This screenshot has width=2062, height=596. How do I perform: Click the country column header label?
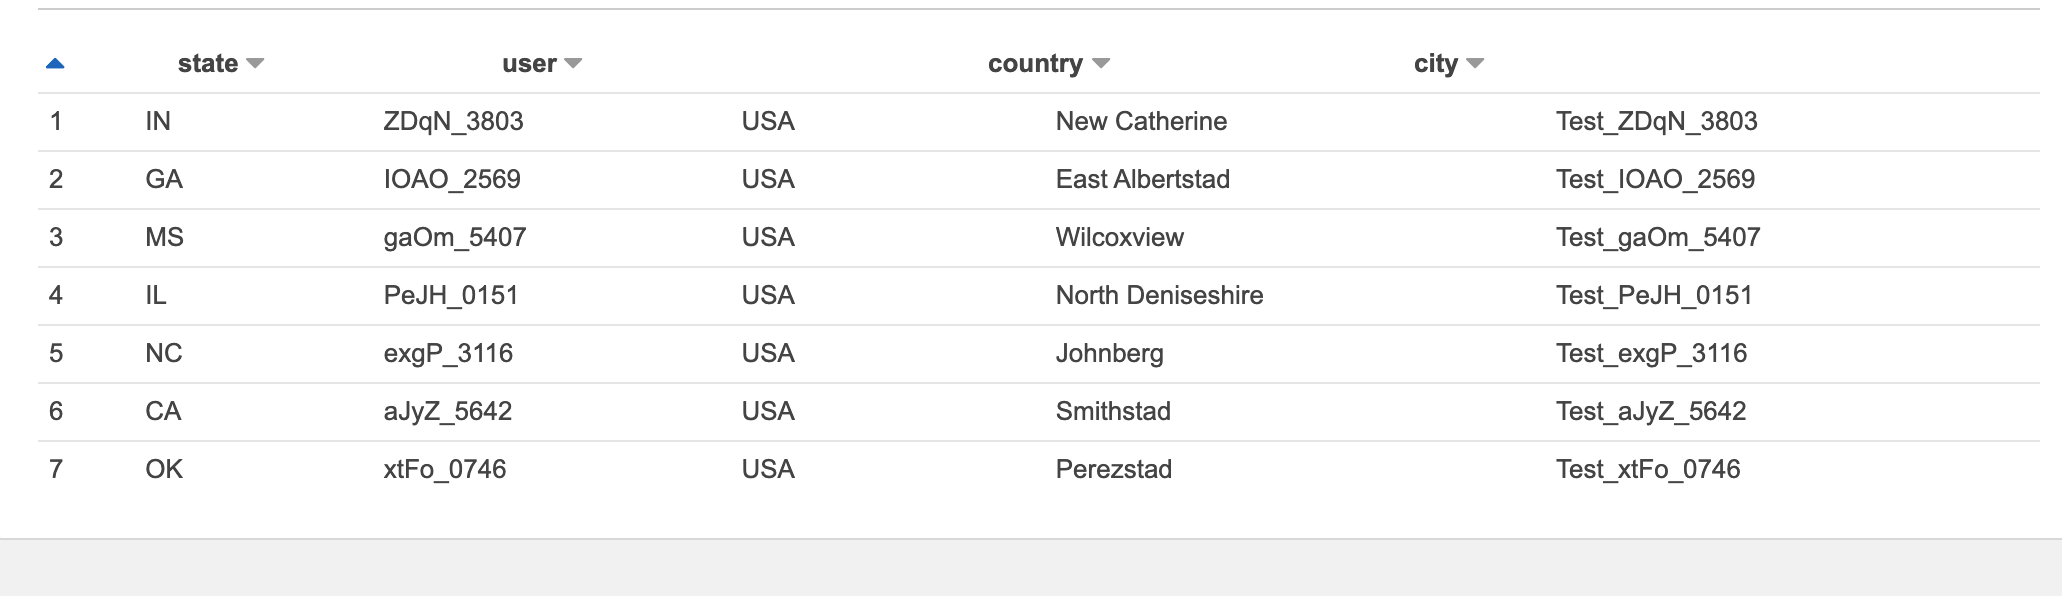[x=1035, y=64]
